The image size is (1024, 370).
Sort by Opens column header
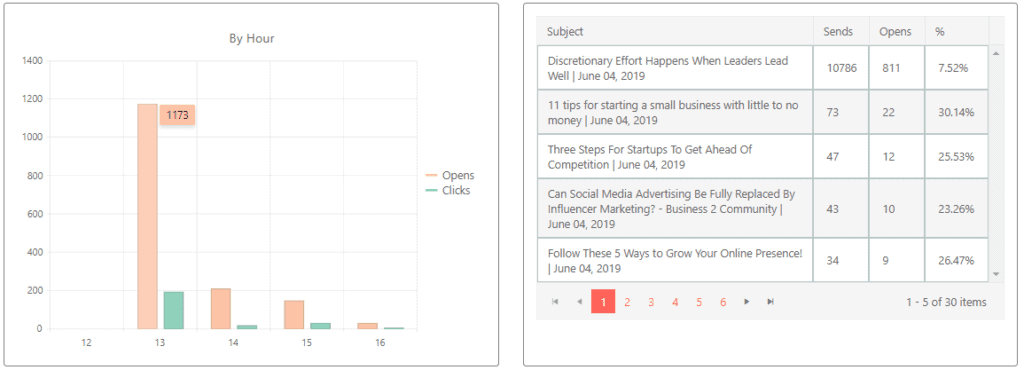pos(897,31)
